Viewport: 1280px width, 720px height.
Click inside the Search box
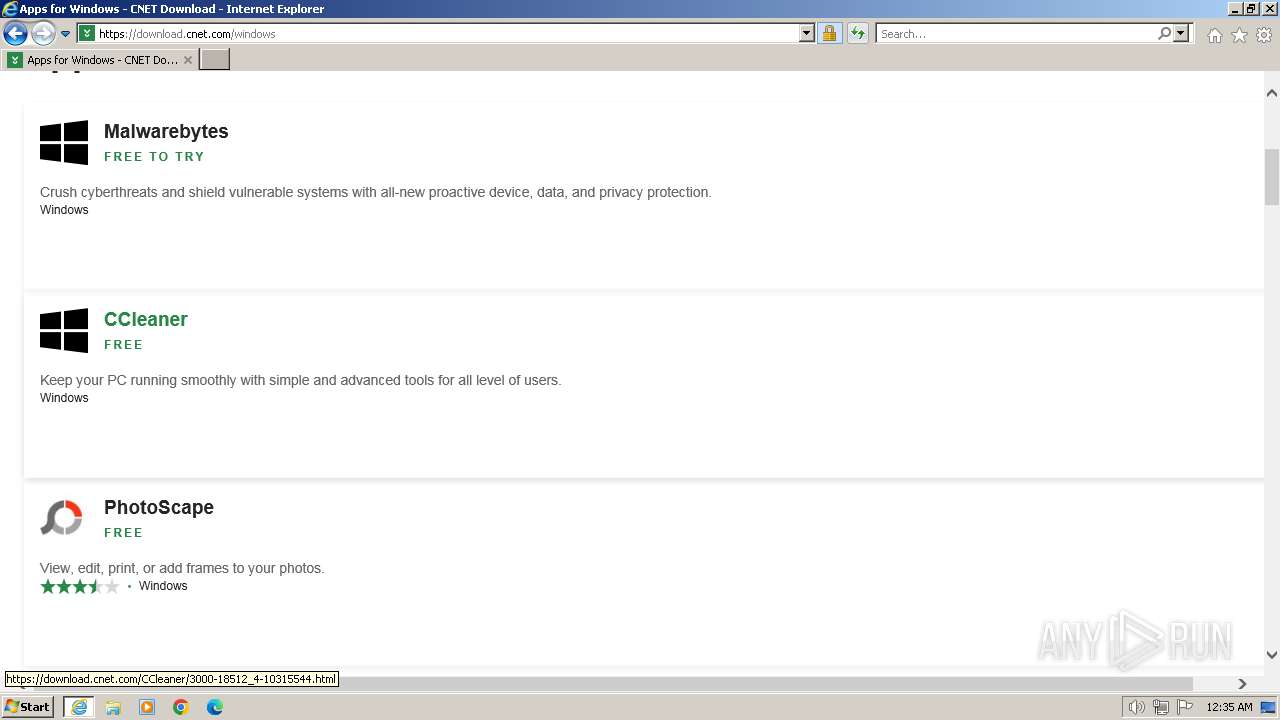tap(1015, 33)
